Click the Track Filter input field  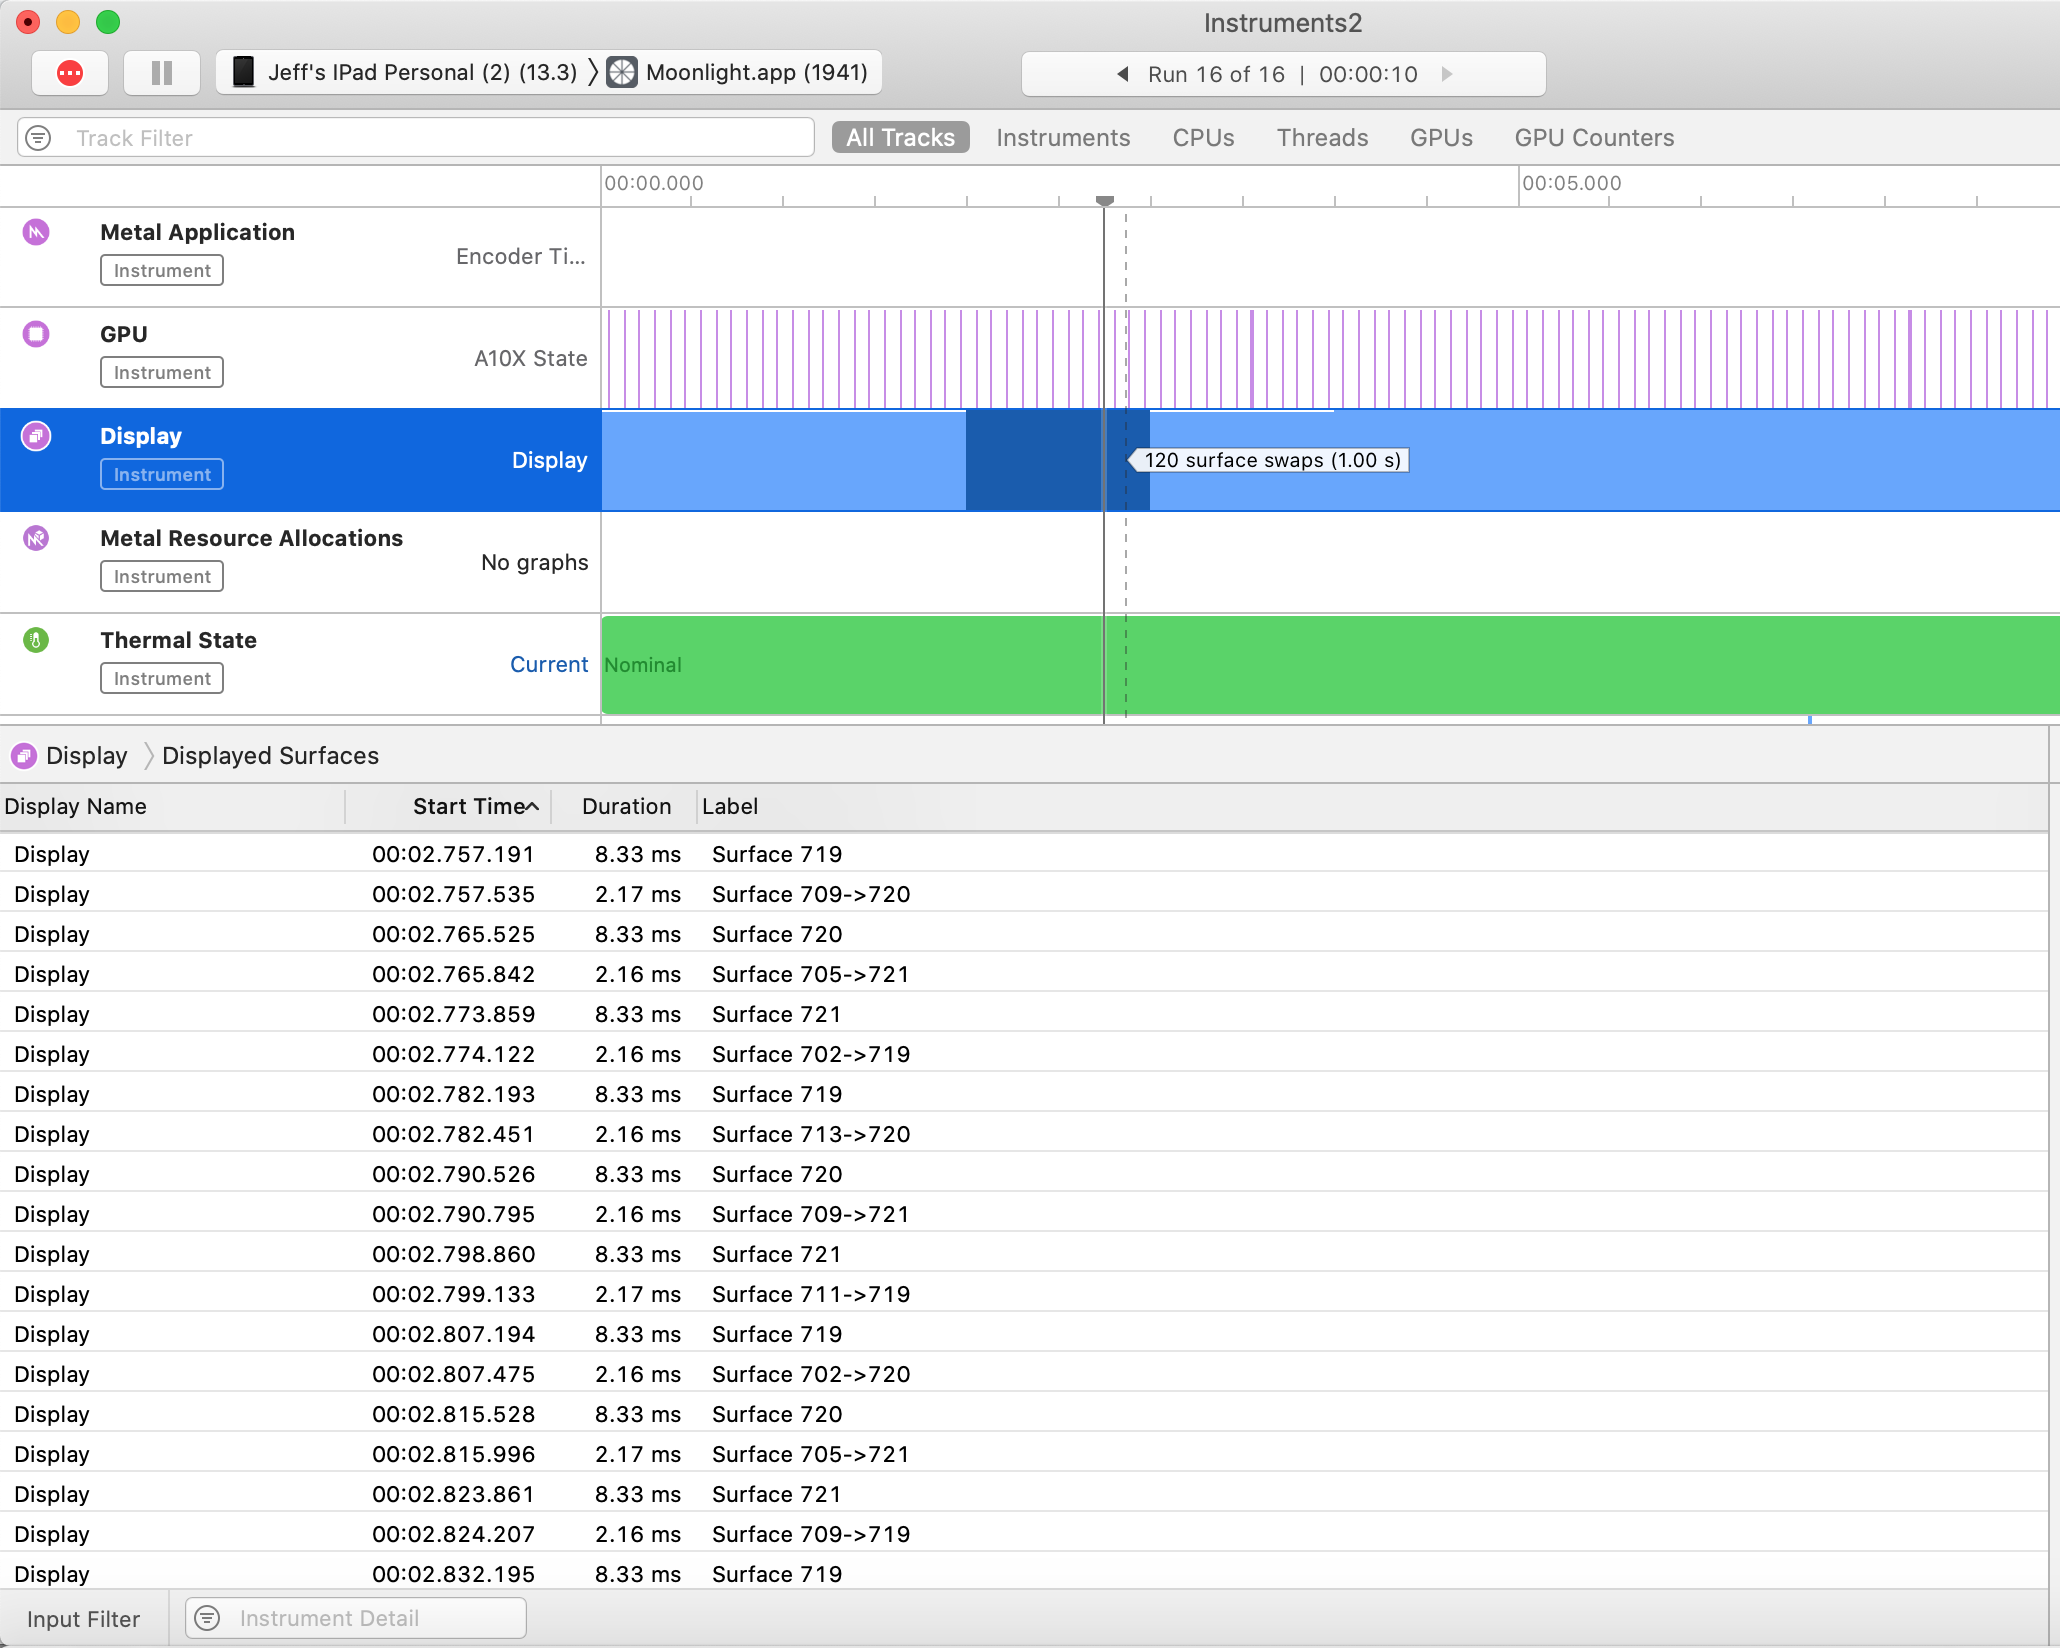416,138
